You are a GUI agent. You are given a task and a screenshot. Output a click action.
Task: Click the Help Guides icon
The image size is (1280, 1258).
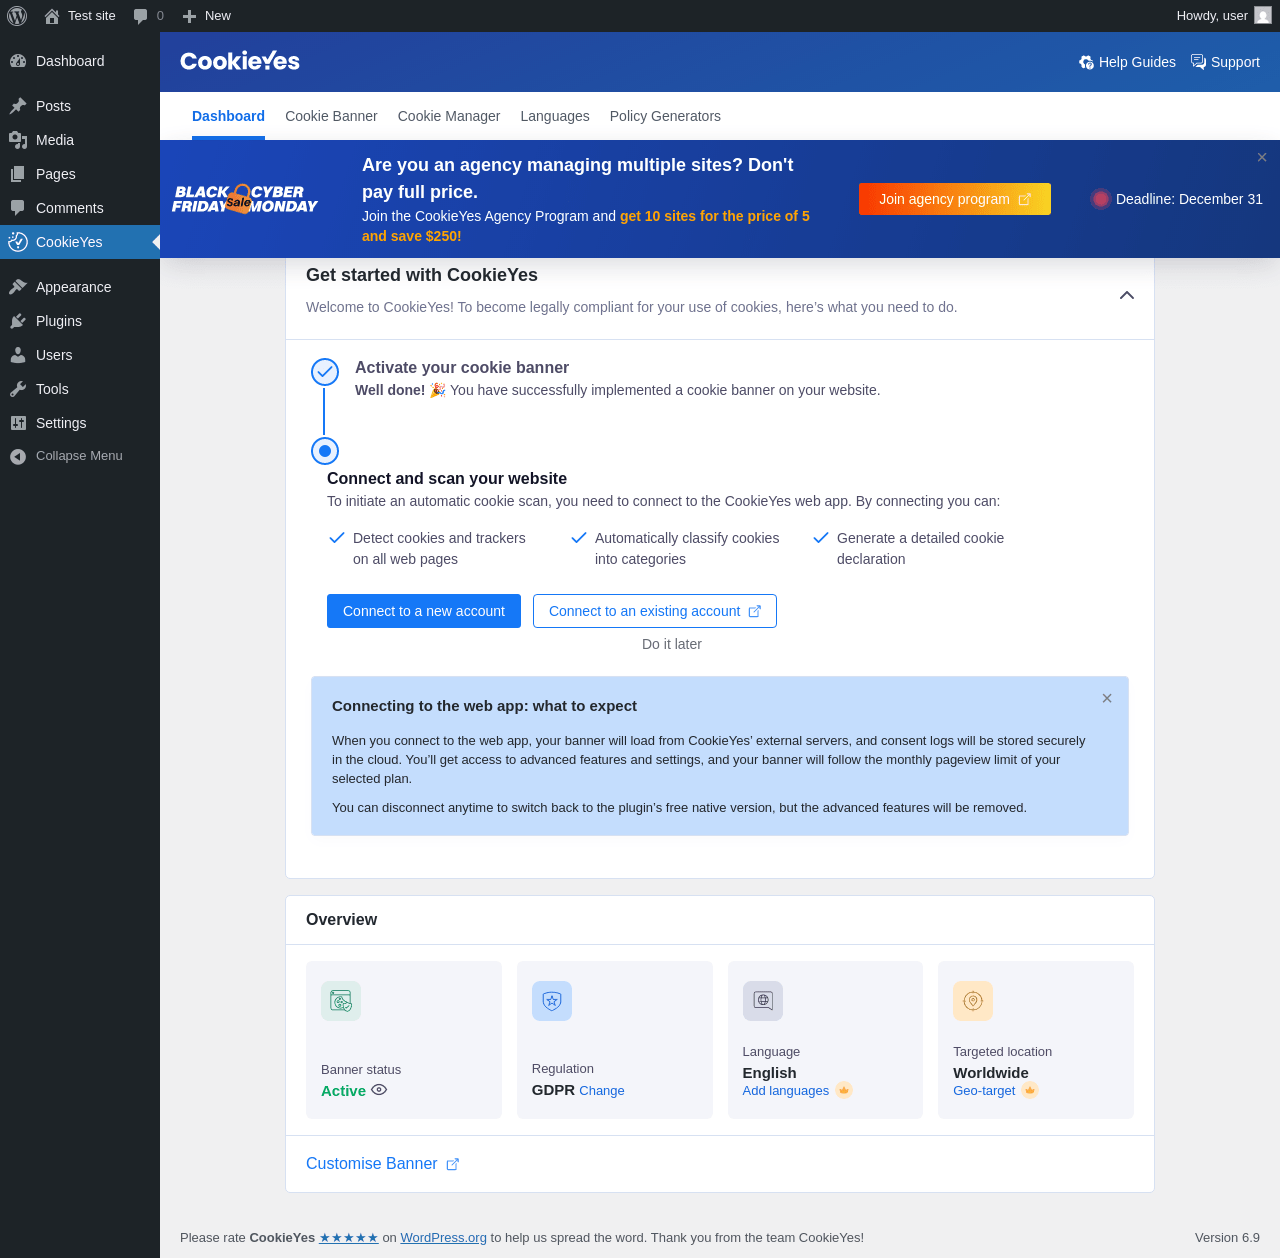point(1086,62)
